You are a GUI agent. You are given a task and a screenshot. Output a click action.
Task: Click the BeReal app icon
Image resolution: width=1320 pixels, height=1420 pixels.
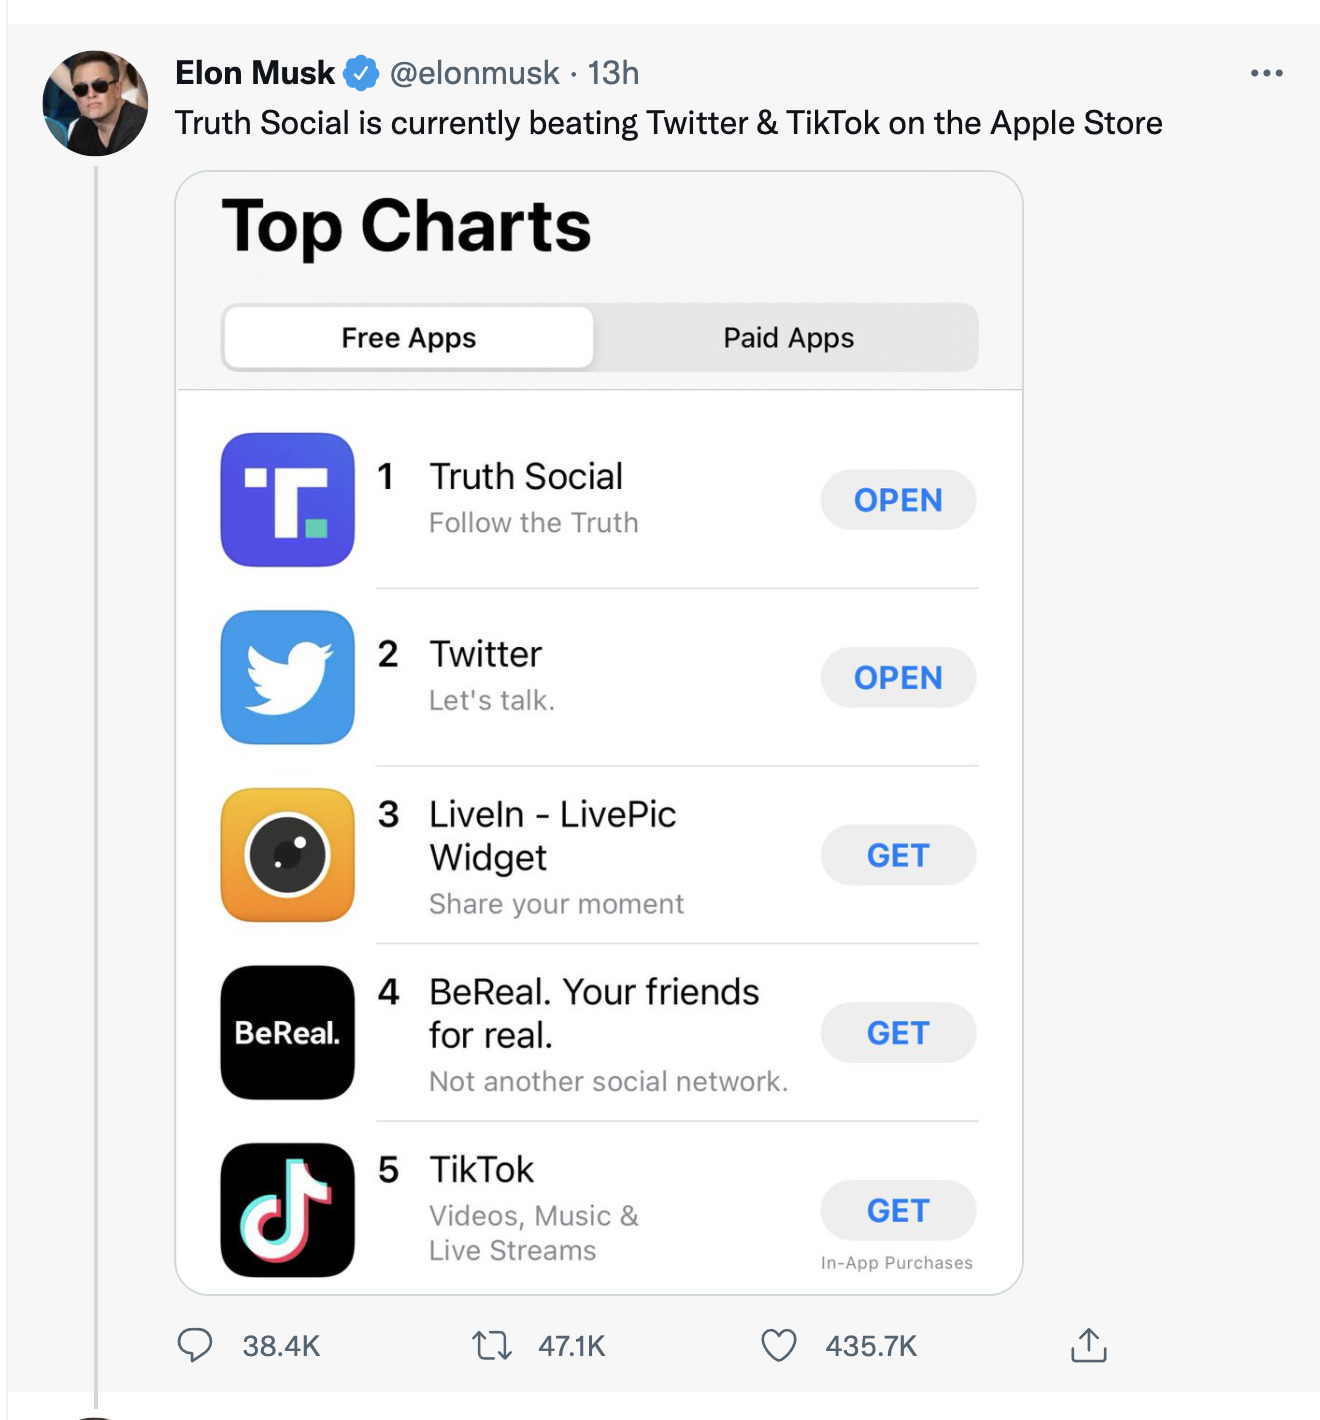288,1032
